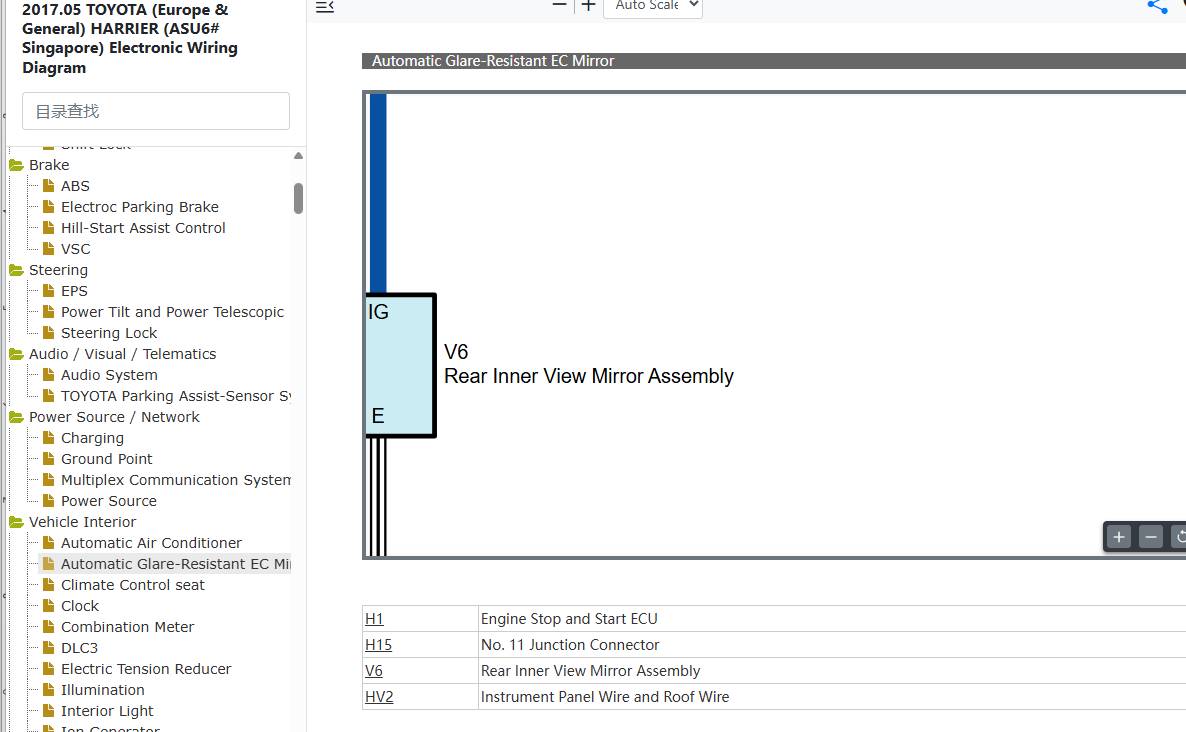Open Audio System diagram
1186x732 pixels.
(x=109, y=375)
